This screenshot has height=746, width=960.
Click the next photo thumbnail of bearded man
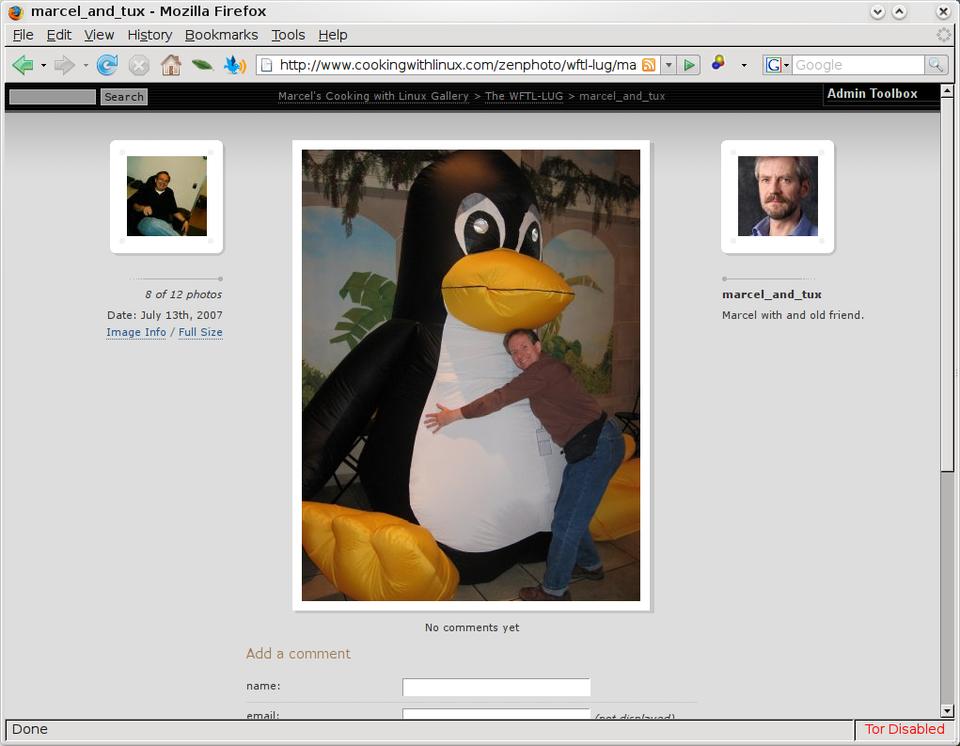click(x=777, y=196)
